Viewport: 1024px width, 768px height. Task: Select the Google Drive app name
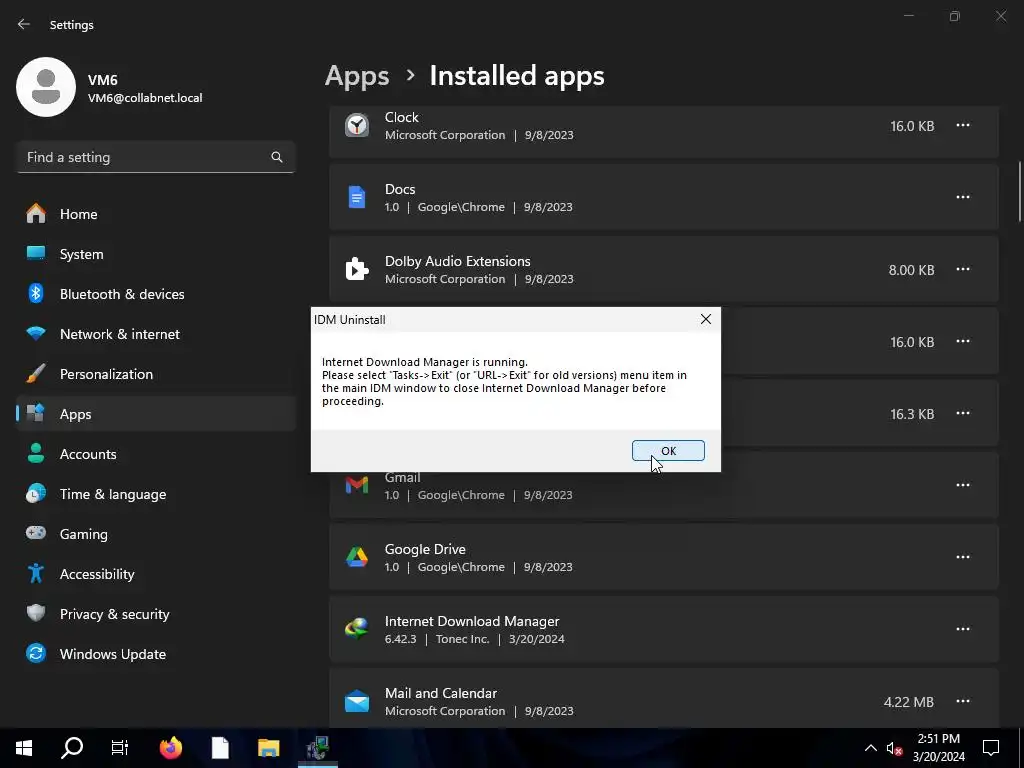[x=425, y=549]
